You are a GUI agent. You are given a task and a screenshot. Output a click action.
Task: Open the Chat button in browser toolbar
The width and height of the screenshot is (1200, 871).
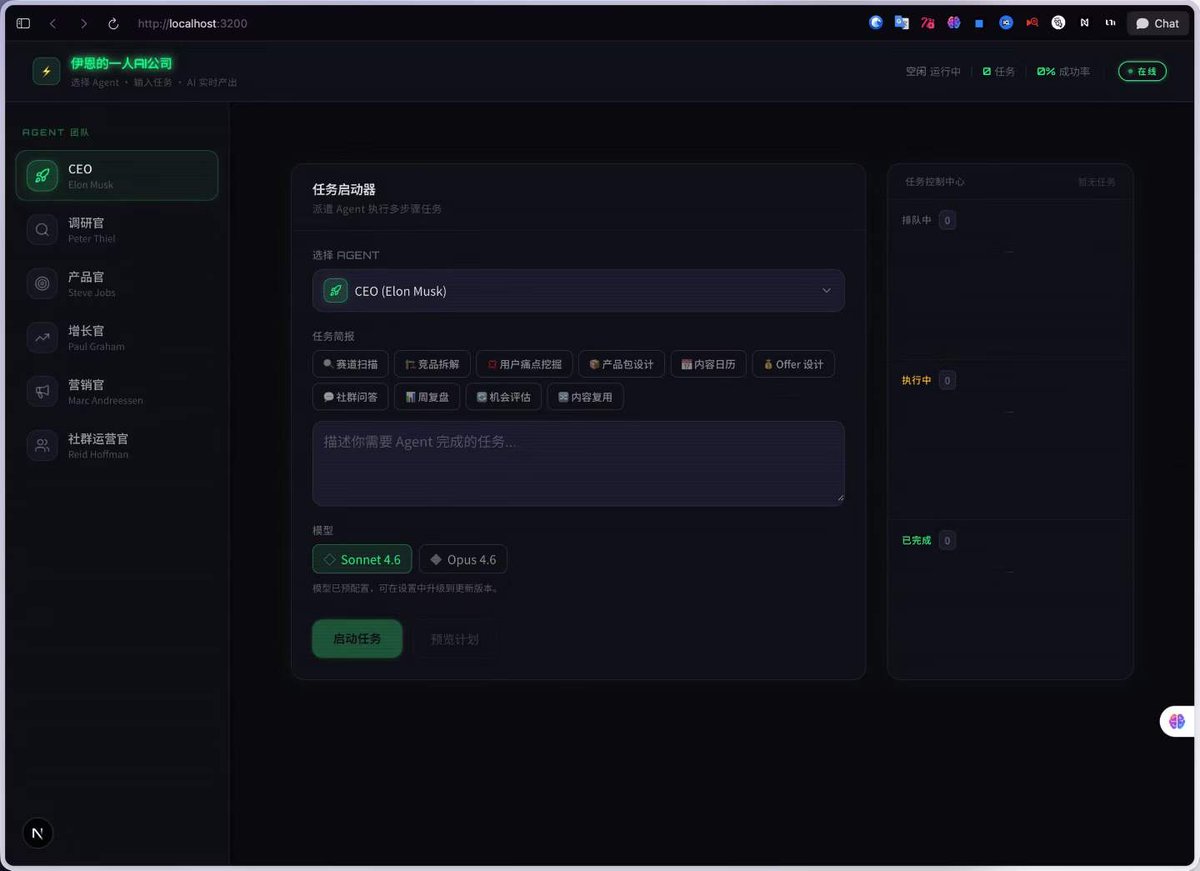click(1158, 23)
